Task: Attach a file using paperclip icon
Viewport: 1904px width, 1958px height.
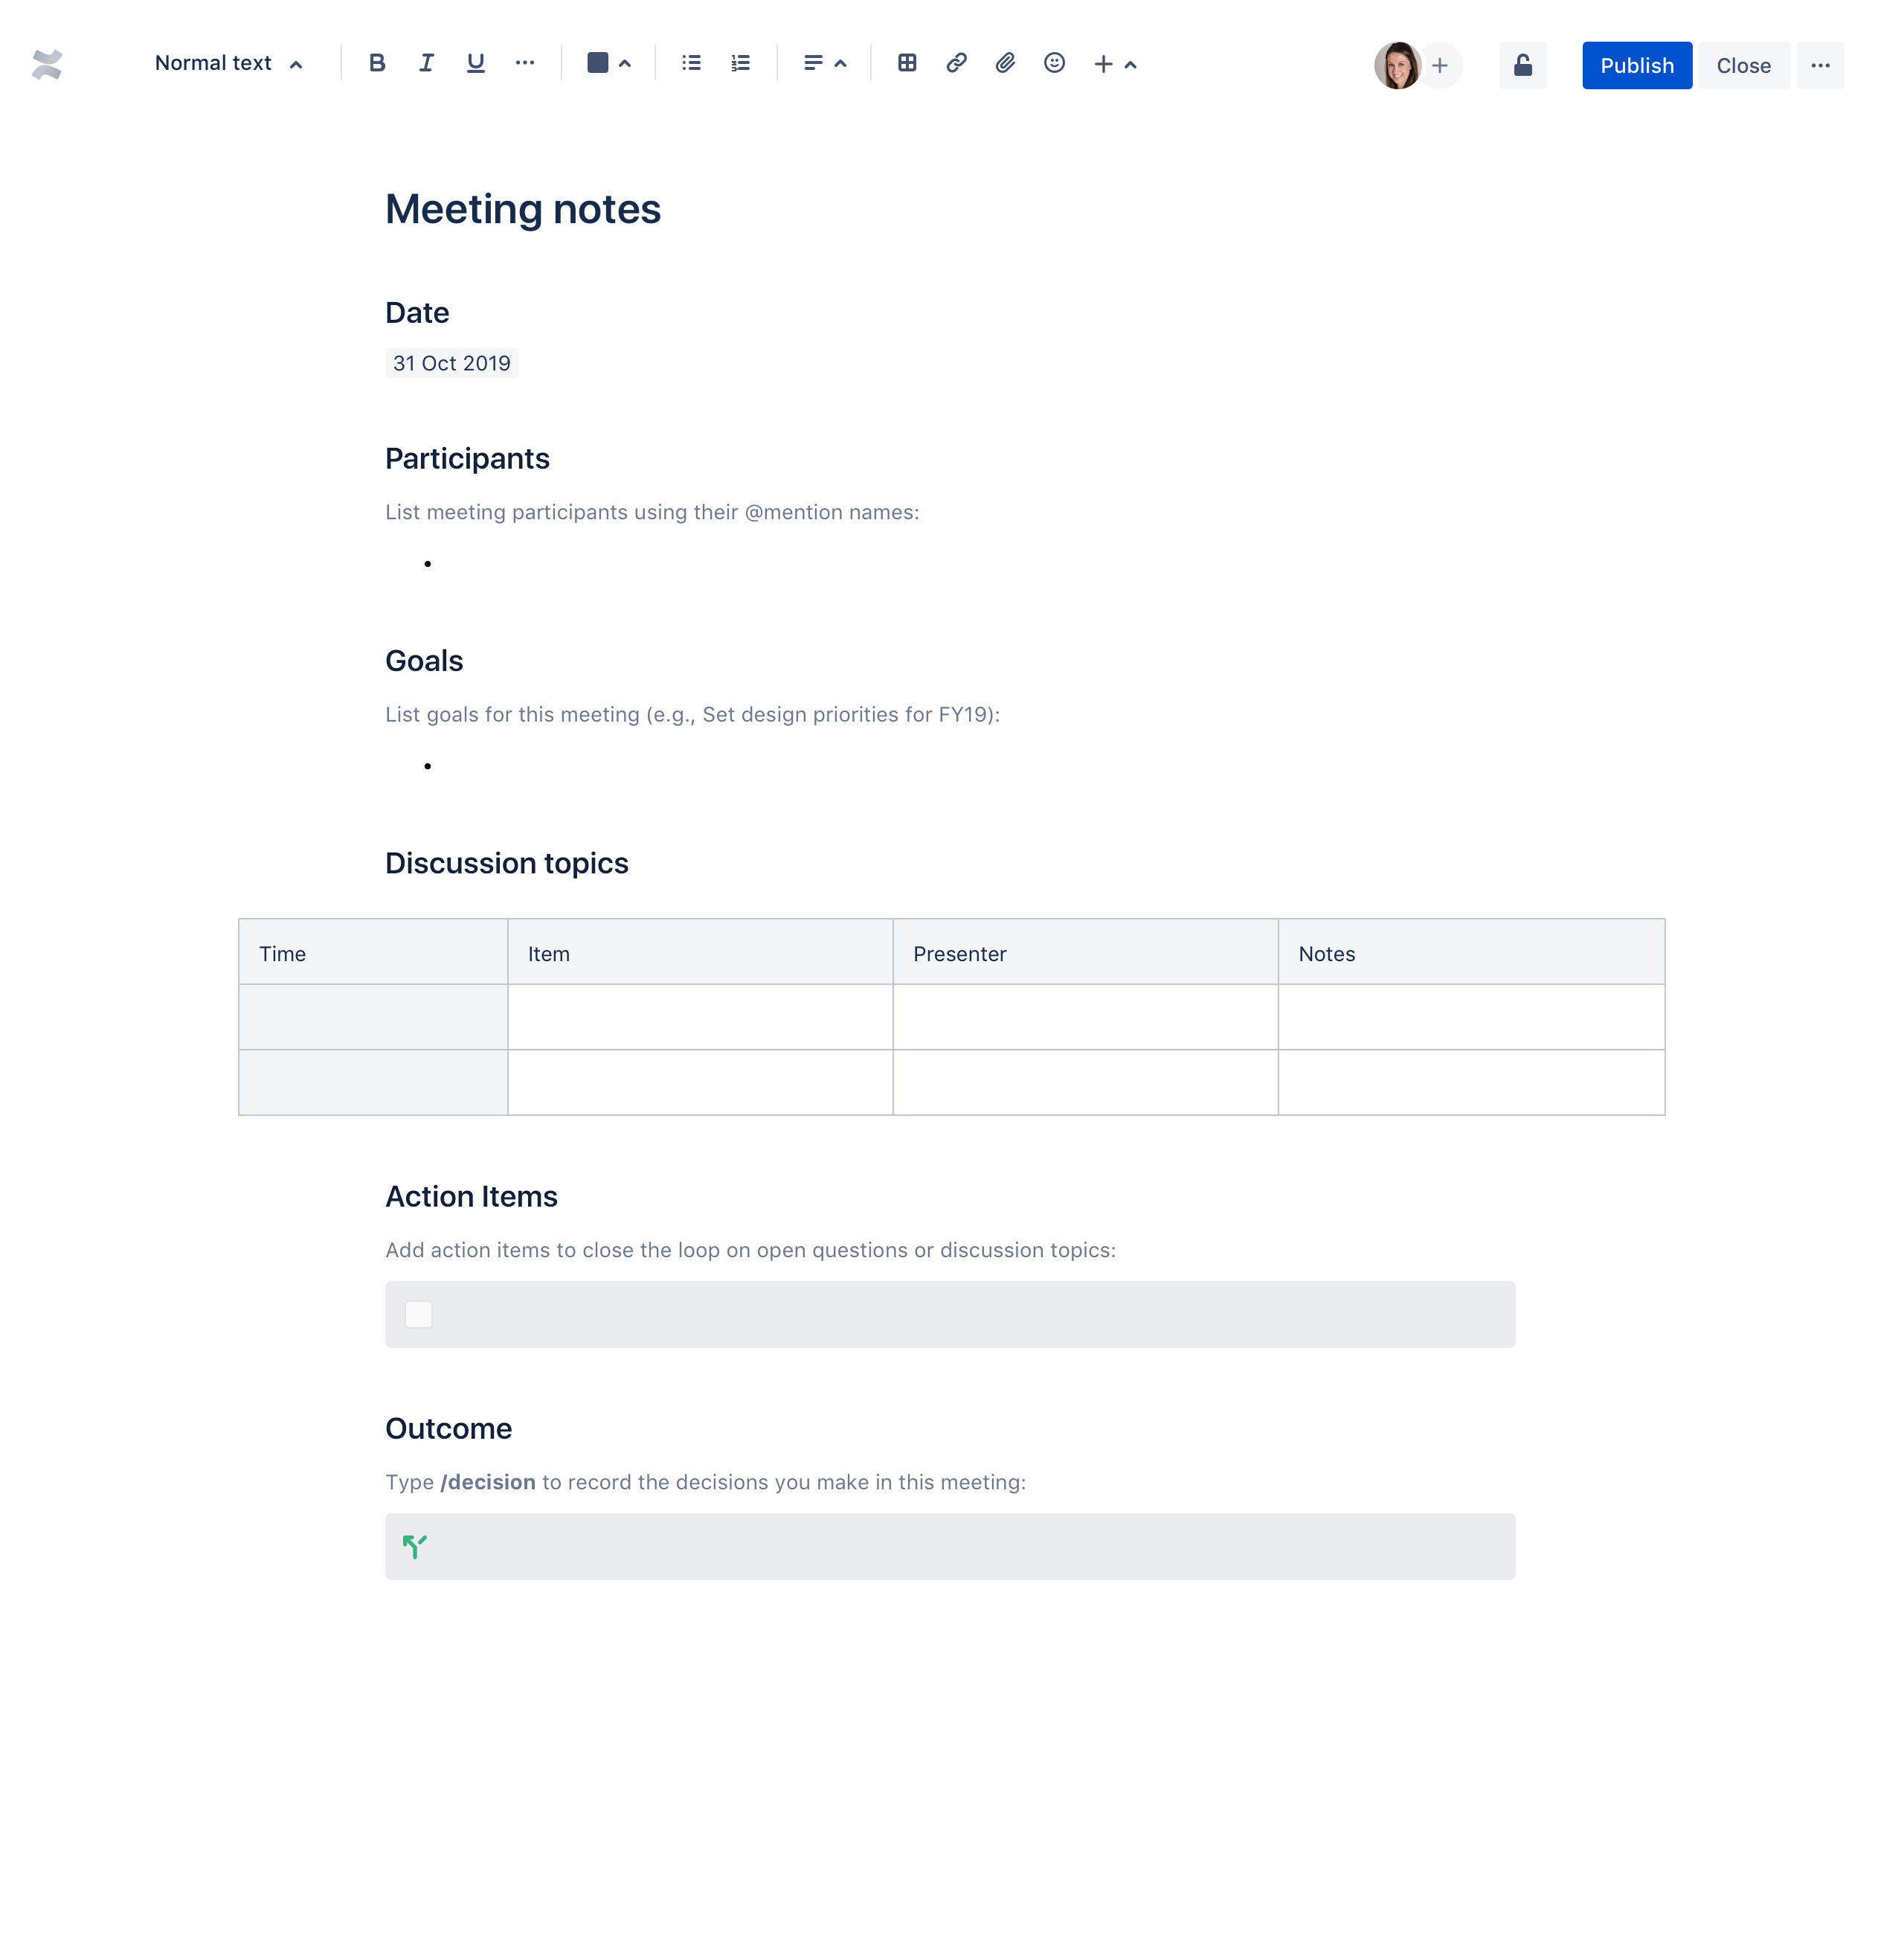Action: (x=1005, y=63)
